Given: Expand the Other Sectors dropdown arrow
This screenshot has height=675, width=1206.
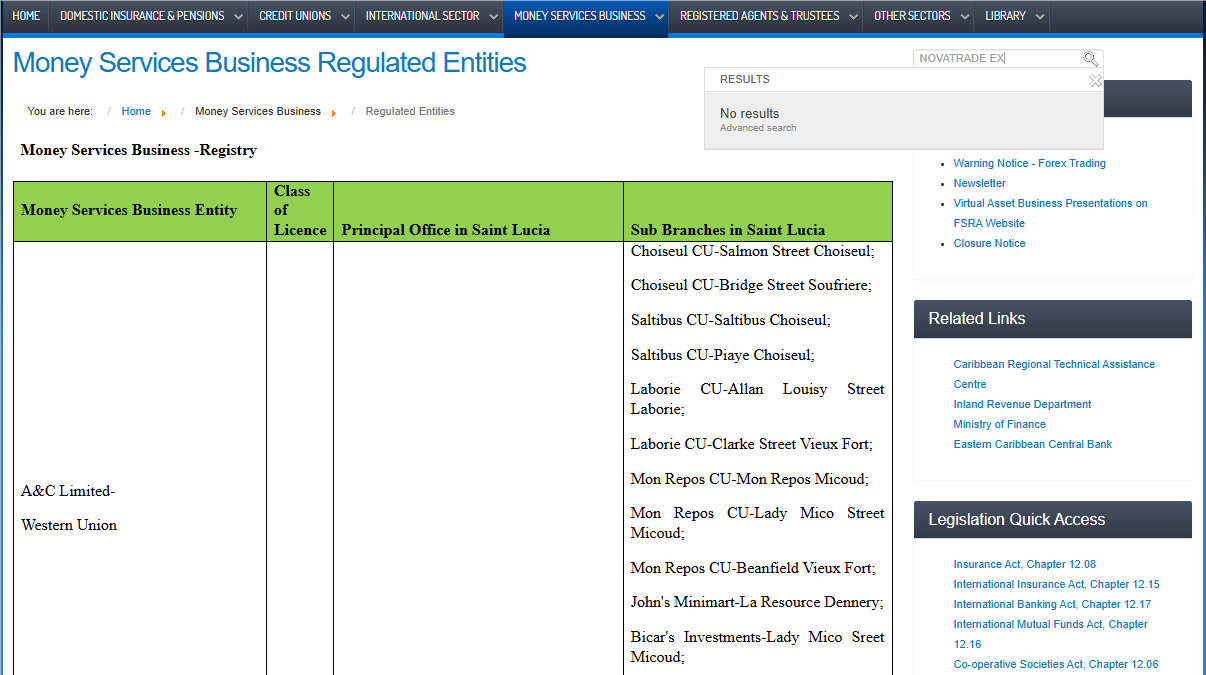Looking at the screenshot, I should pyautogui.click(x=964, y=17).
